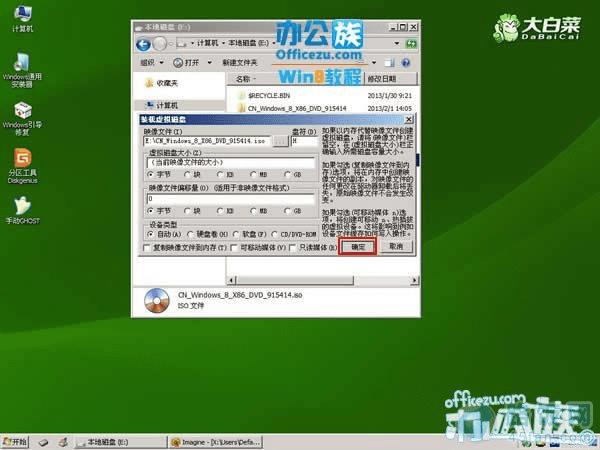
Task: Click 打开 in the Explorer toolbar
Action: [187, 62]
